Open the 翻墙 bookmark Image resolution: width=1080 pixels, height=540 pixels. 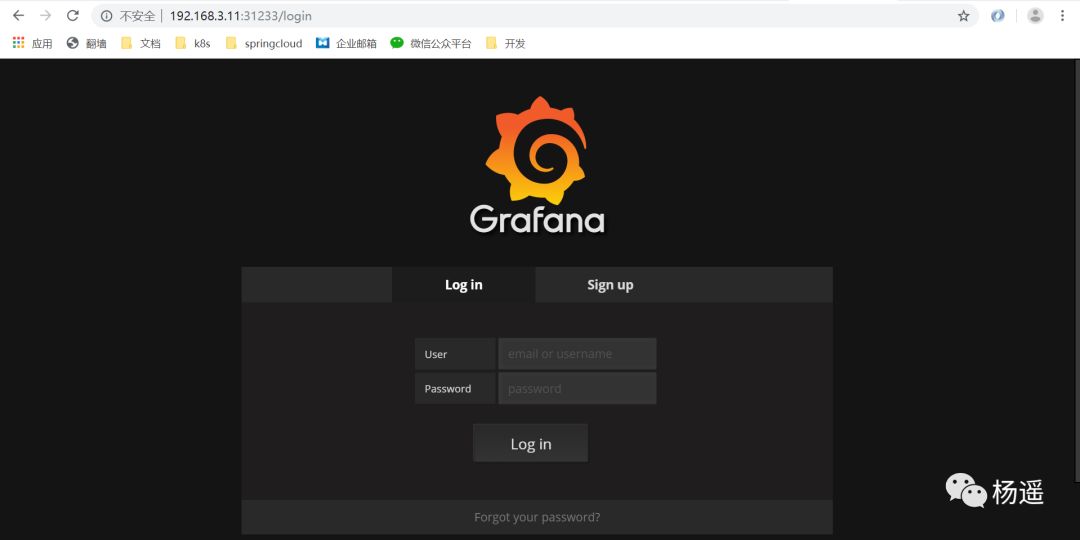click(87, 43)
